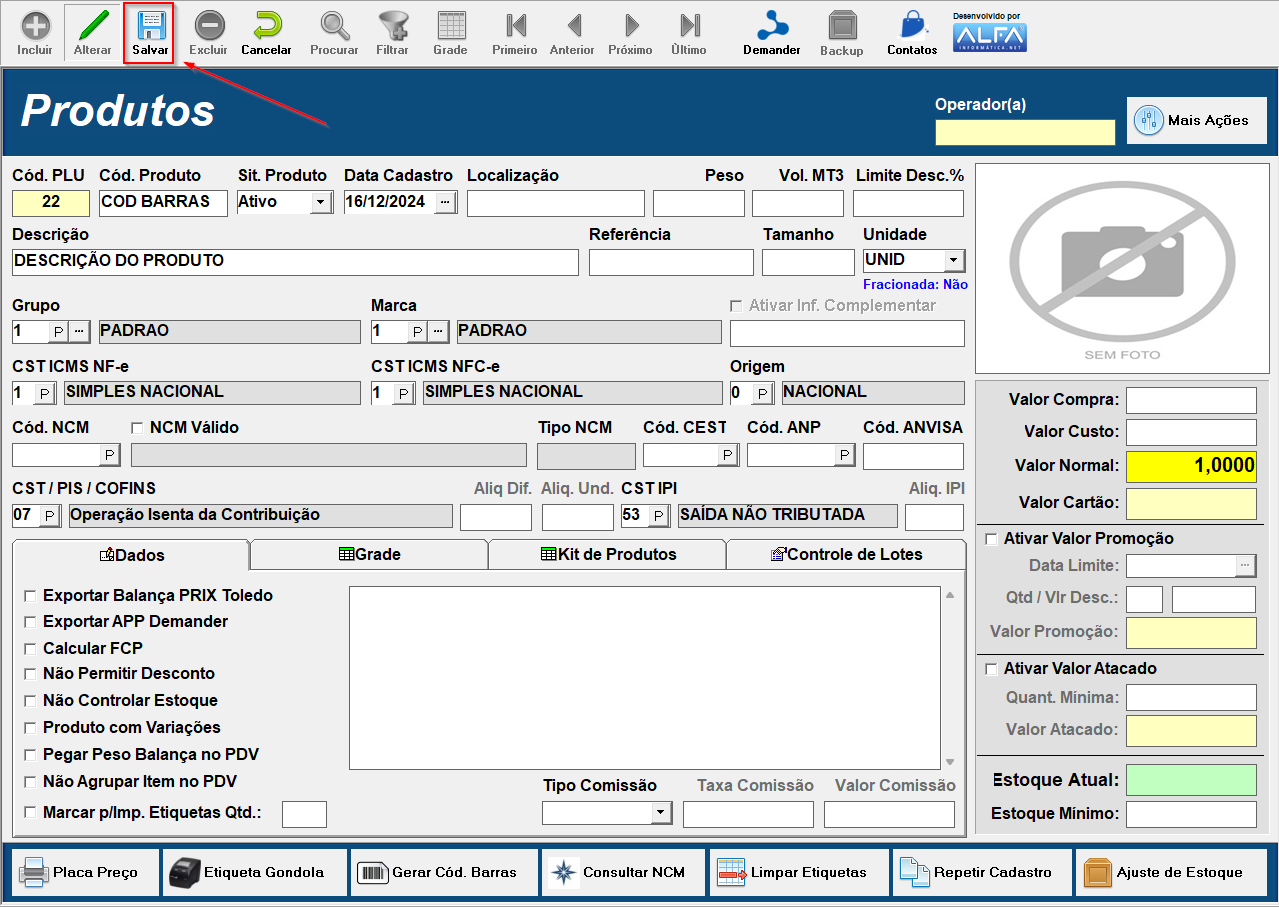The image size is (1279, 907).
Task: Expand the Tipo Comissão combo box
Action: [661, 813]
